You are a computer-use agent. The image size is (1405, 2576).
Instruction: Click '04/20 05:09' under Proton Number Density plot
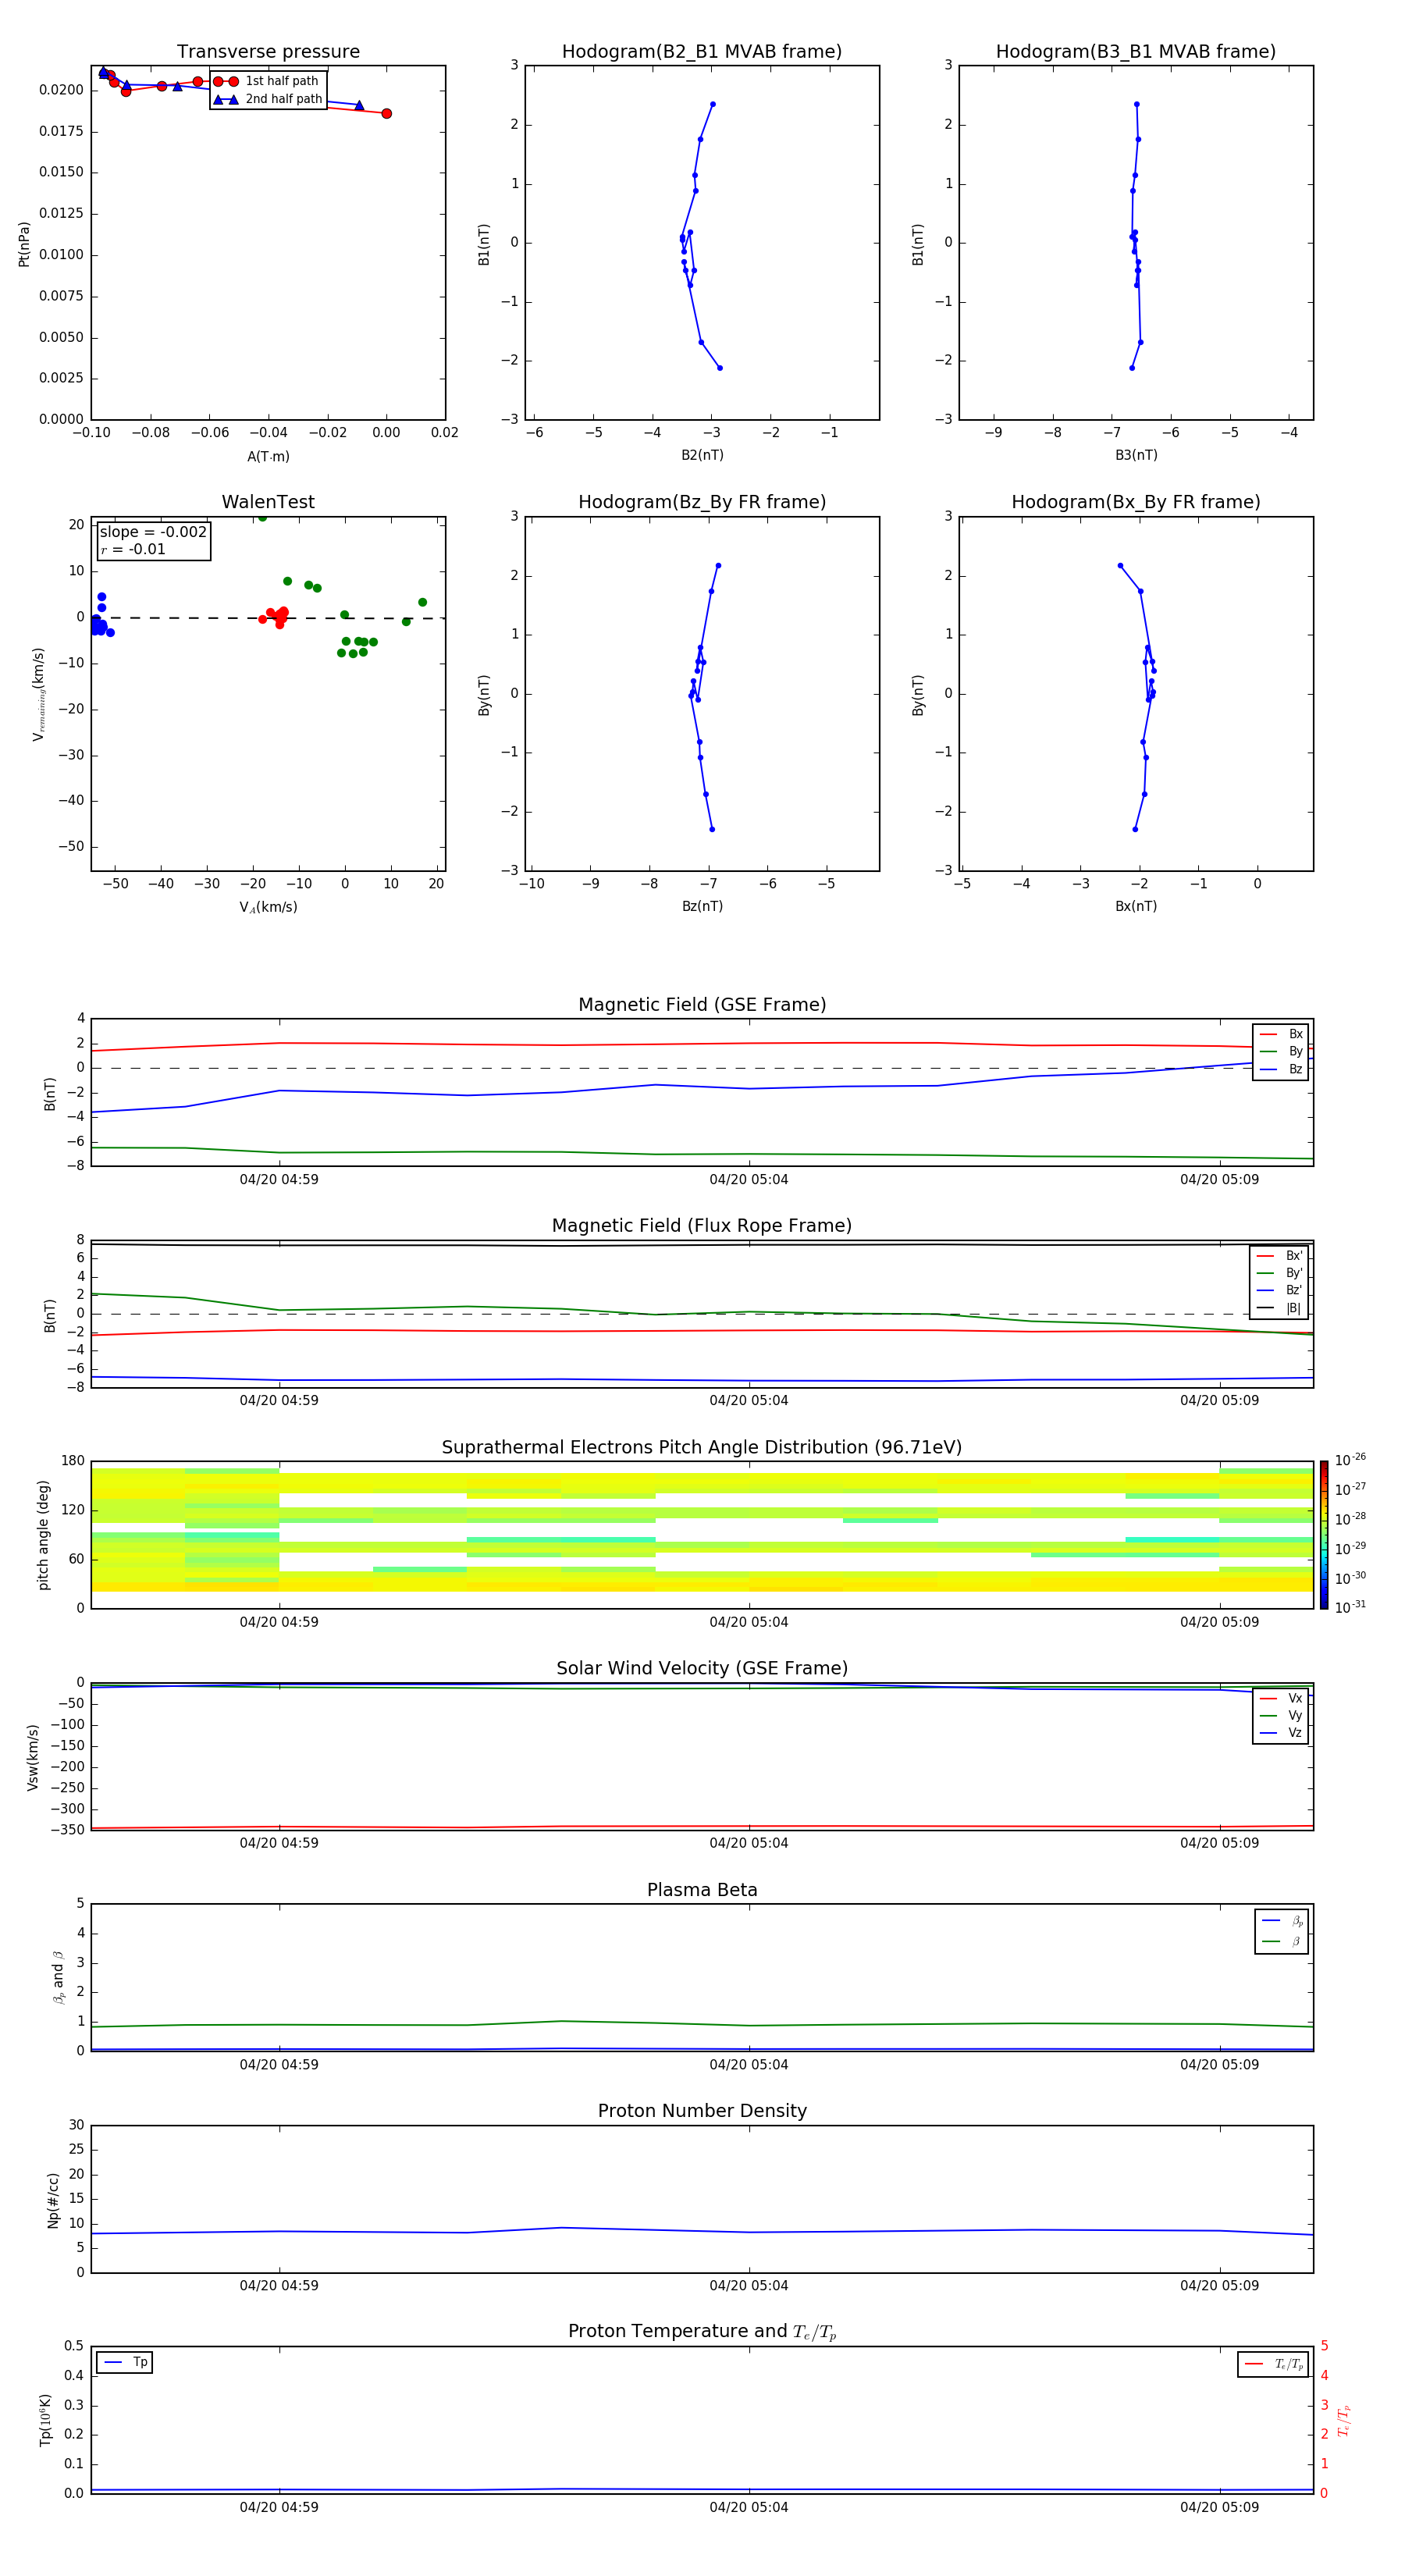click(x=1219, y=2286)
